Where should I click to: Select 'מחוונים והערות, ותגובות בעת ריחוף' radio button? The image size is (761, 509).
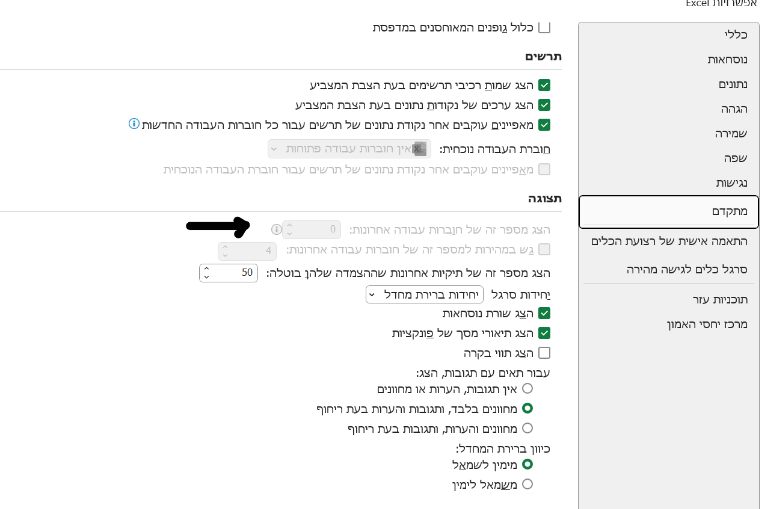(x=528, y=428)
